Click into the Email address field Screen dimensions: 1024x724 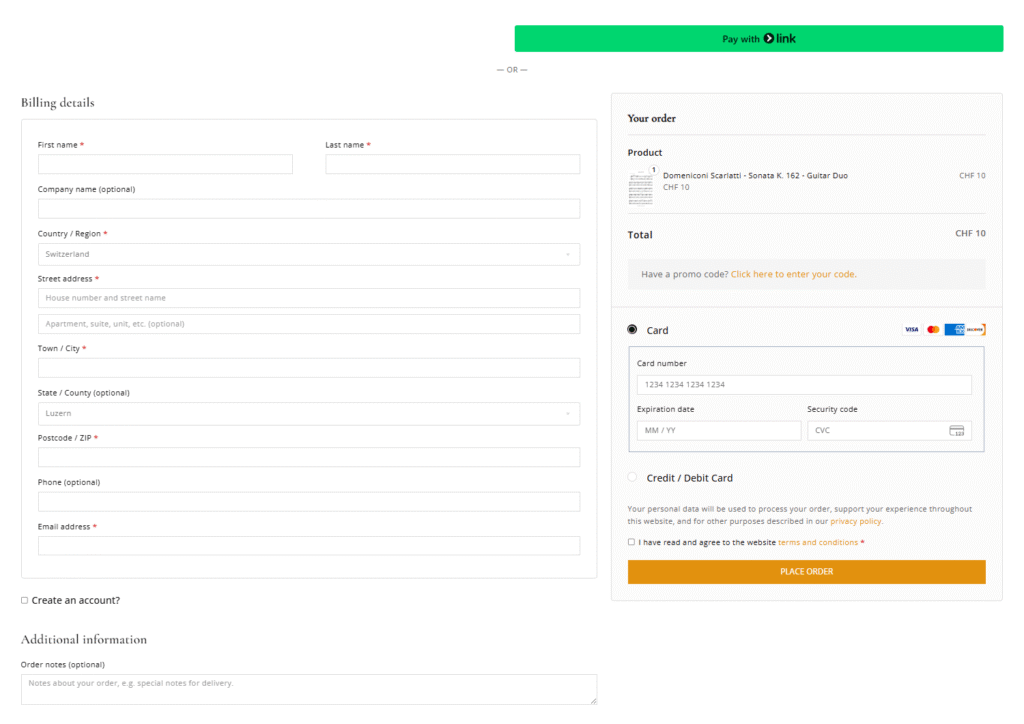point(308,546)
